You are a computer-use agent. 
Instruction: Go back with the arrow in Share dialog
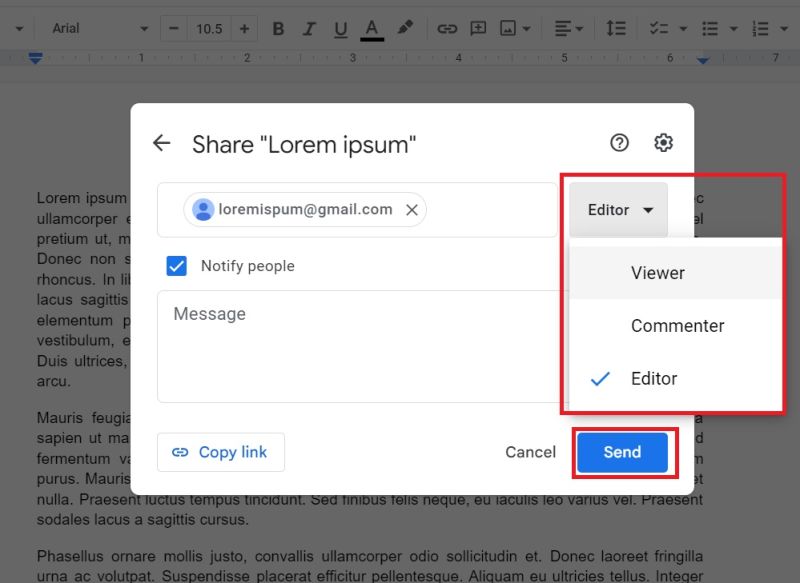click(x=161, y=144)
